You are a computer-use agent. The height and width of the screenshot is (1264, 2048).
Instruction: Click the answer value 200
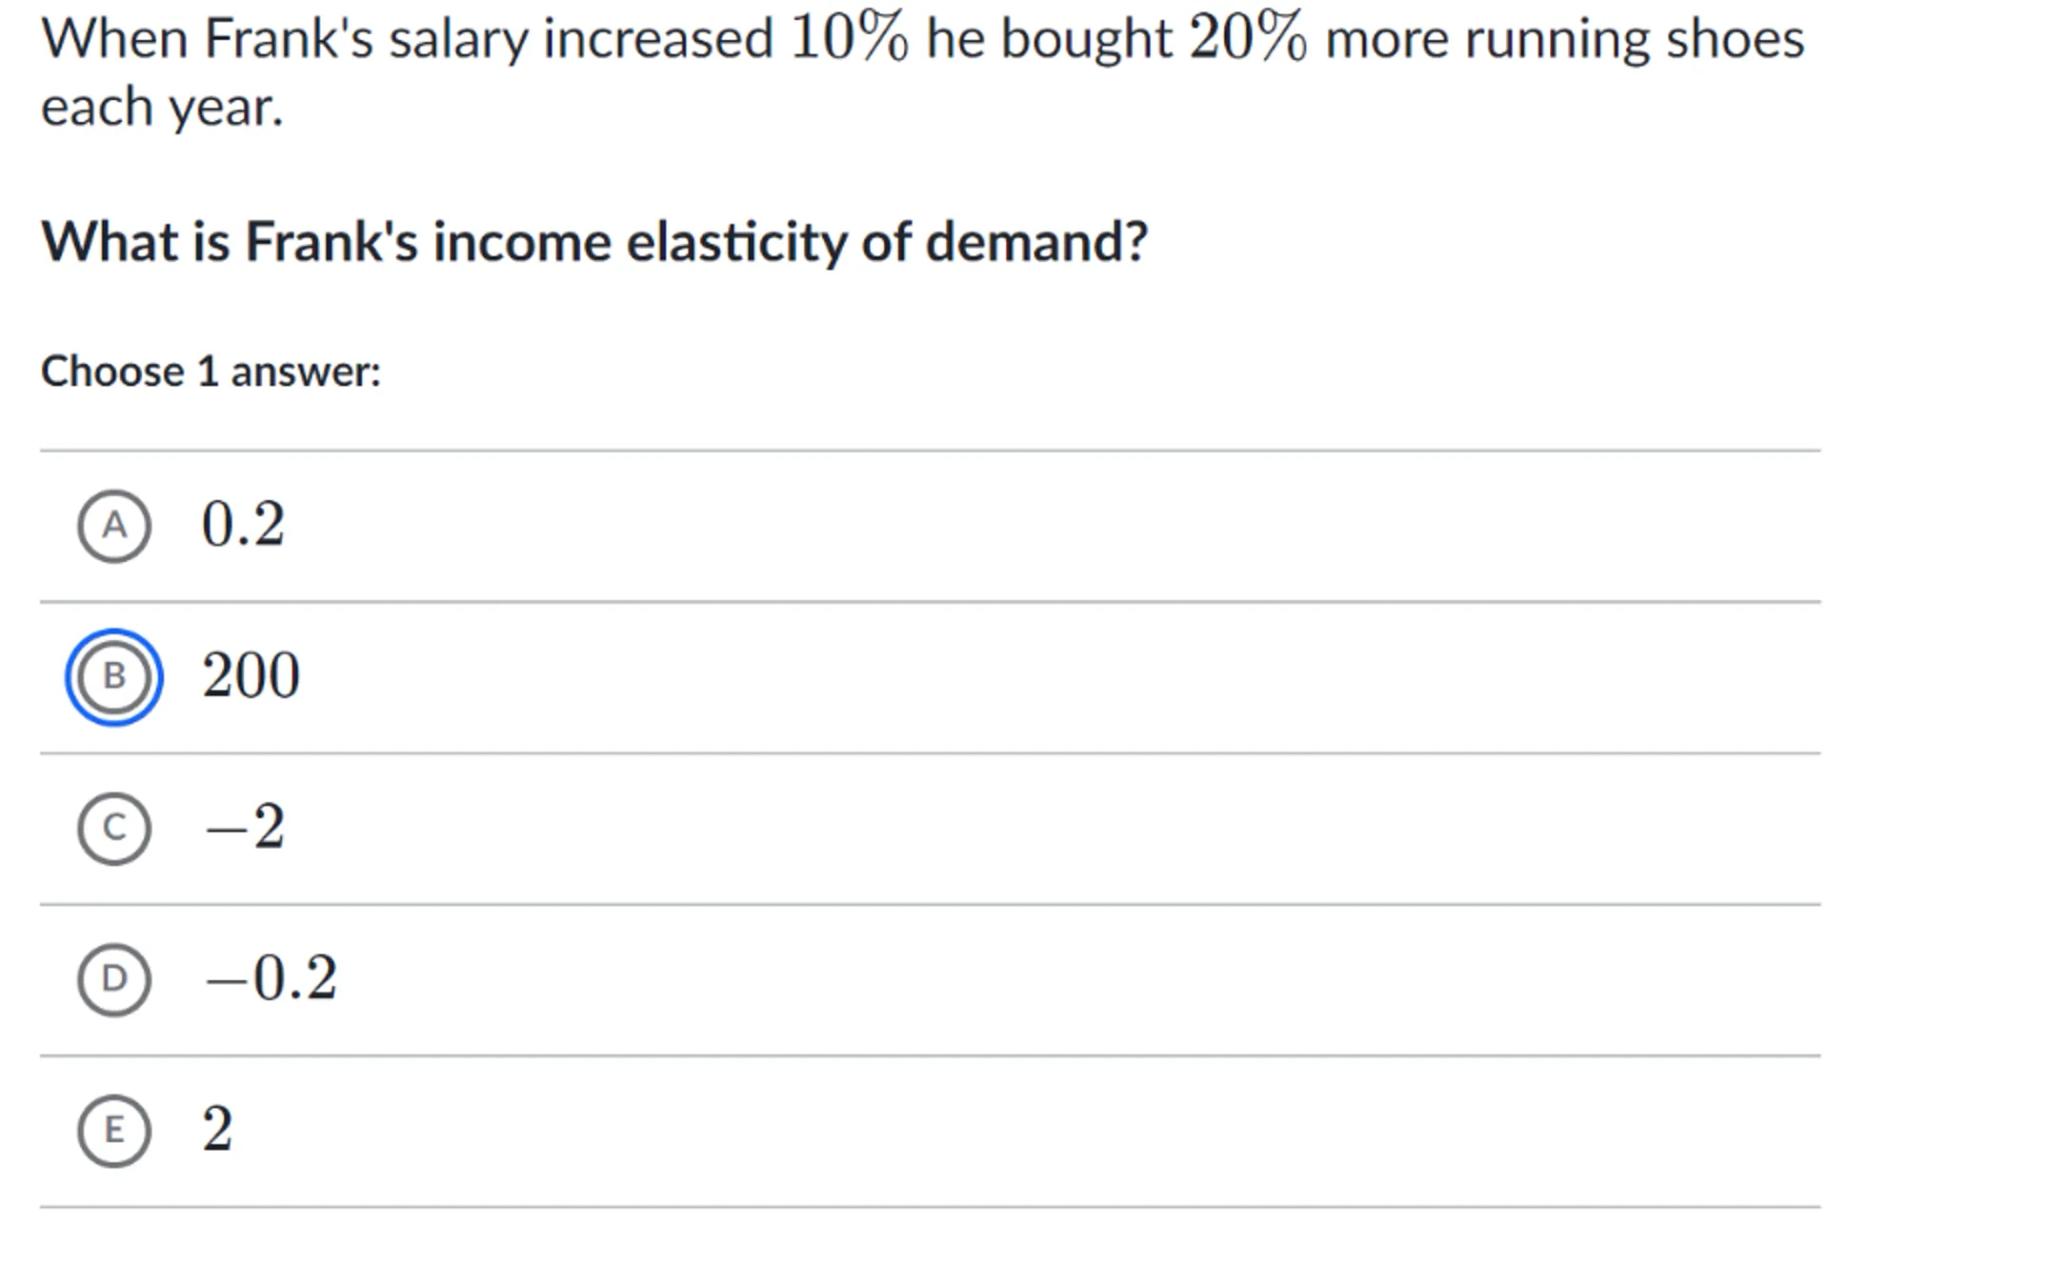251,676
